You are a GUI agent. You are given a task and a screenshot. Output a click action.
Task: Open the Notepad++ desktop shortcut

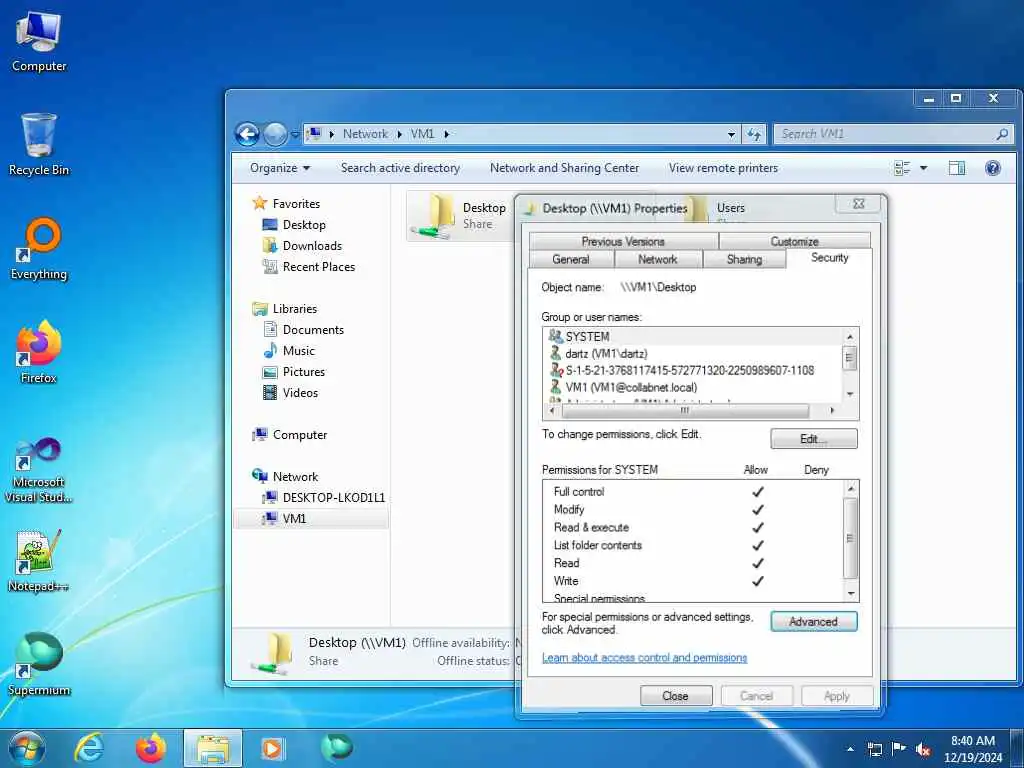coord(39,560)
